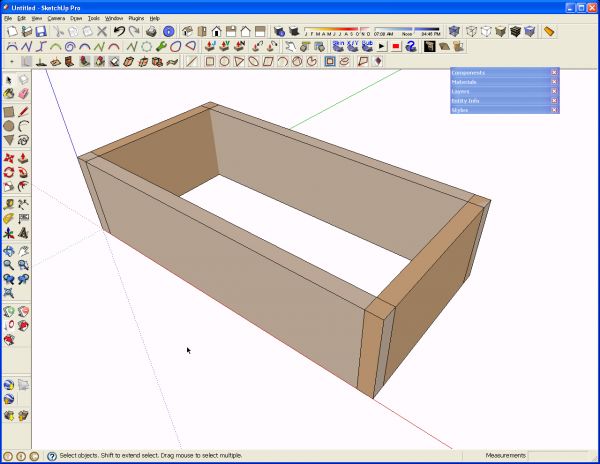Adjust the shadow time of day slider

407,29
